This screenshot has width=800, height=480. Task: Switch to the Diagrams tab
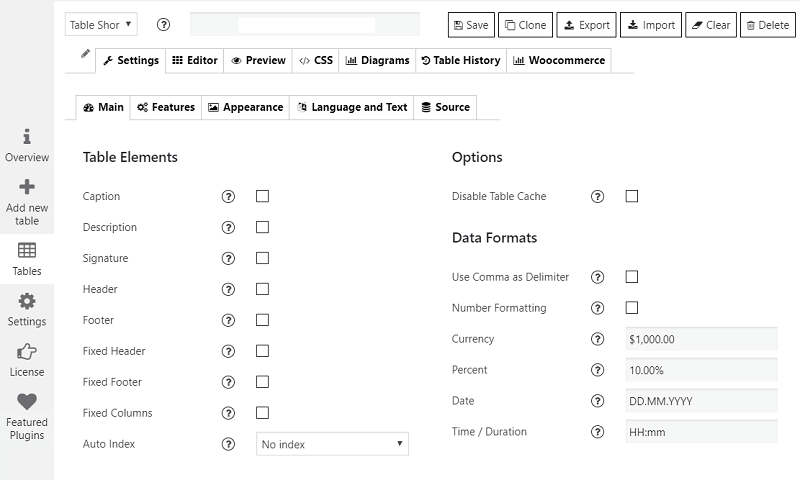pyautogui.click(x=377, y=60)
